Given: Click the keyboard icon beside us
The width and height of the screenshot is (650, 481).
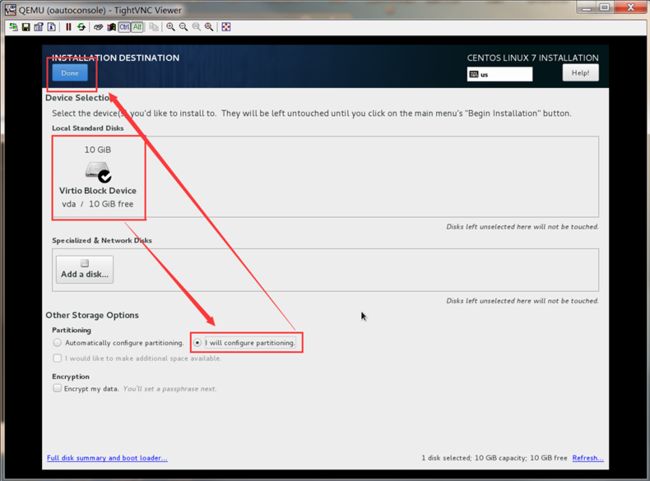Looking at the screenshot, I should tap(473, 74).
